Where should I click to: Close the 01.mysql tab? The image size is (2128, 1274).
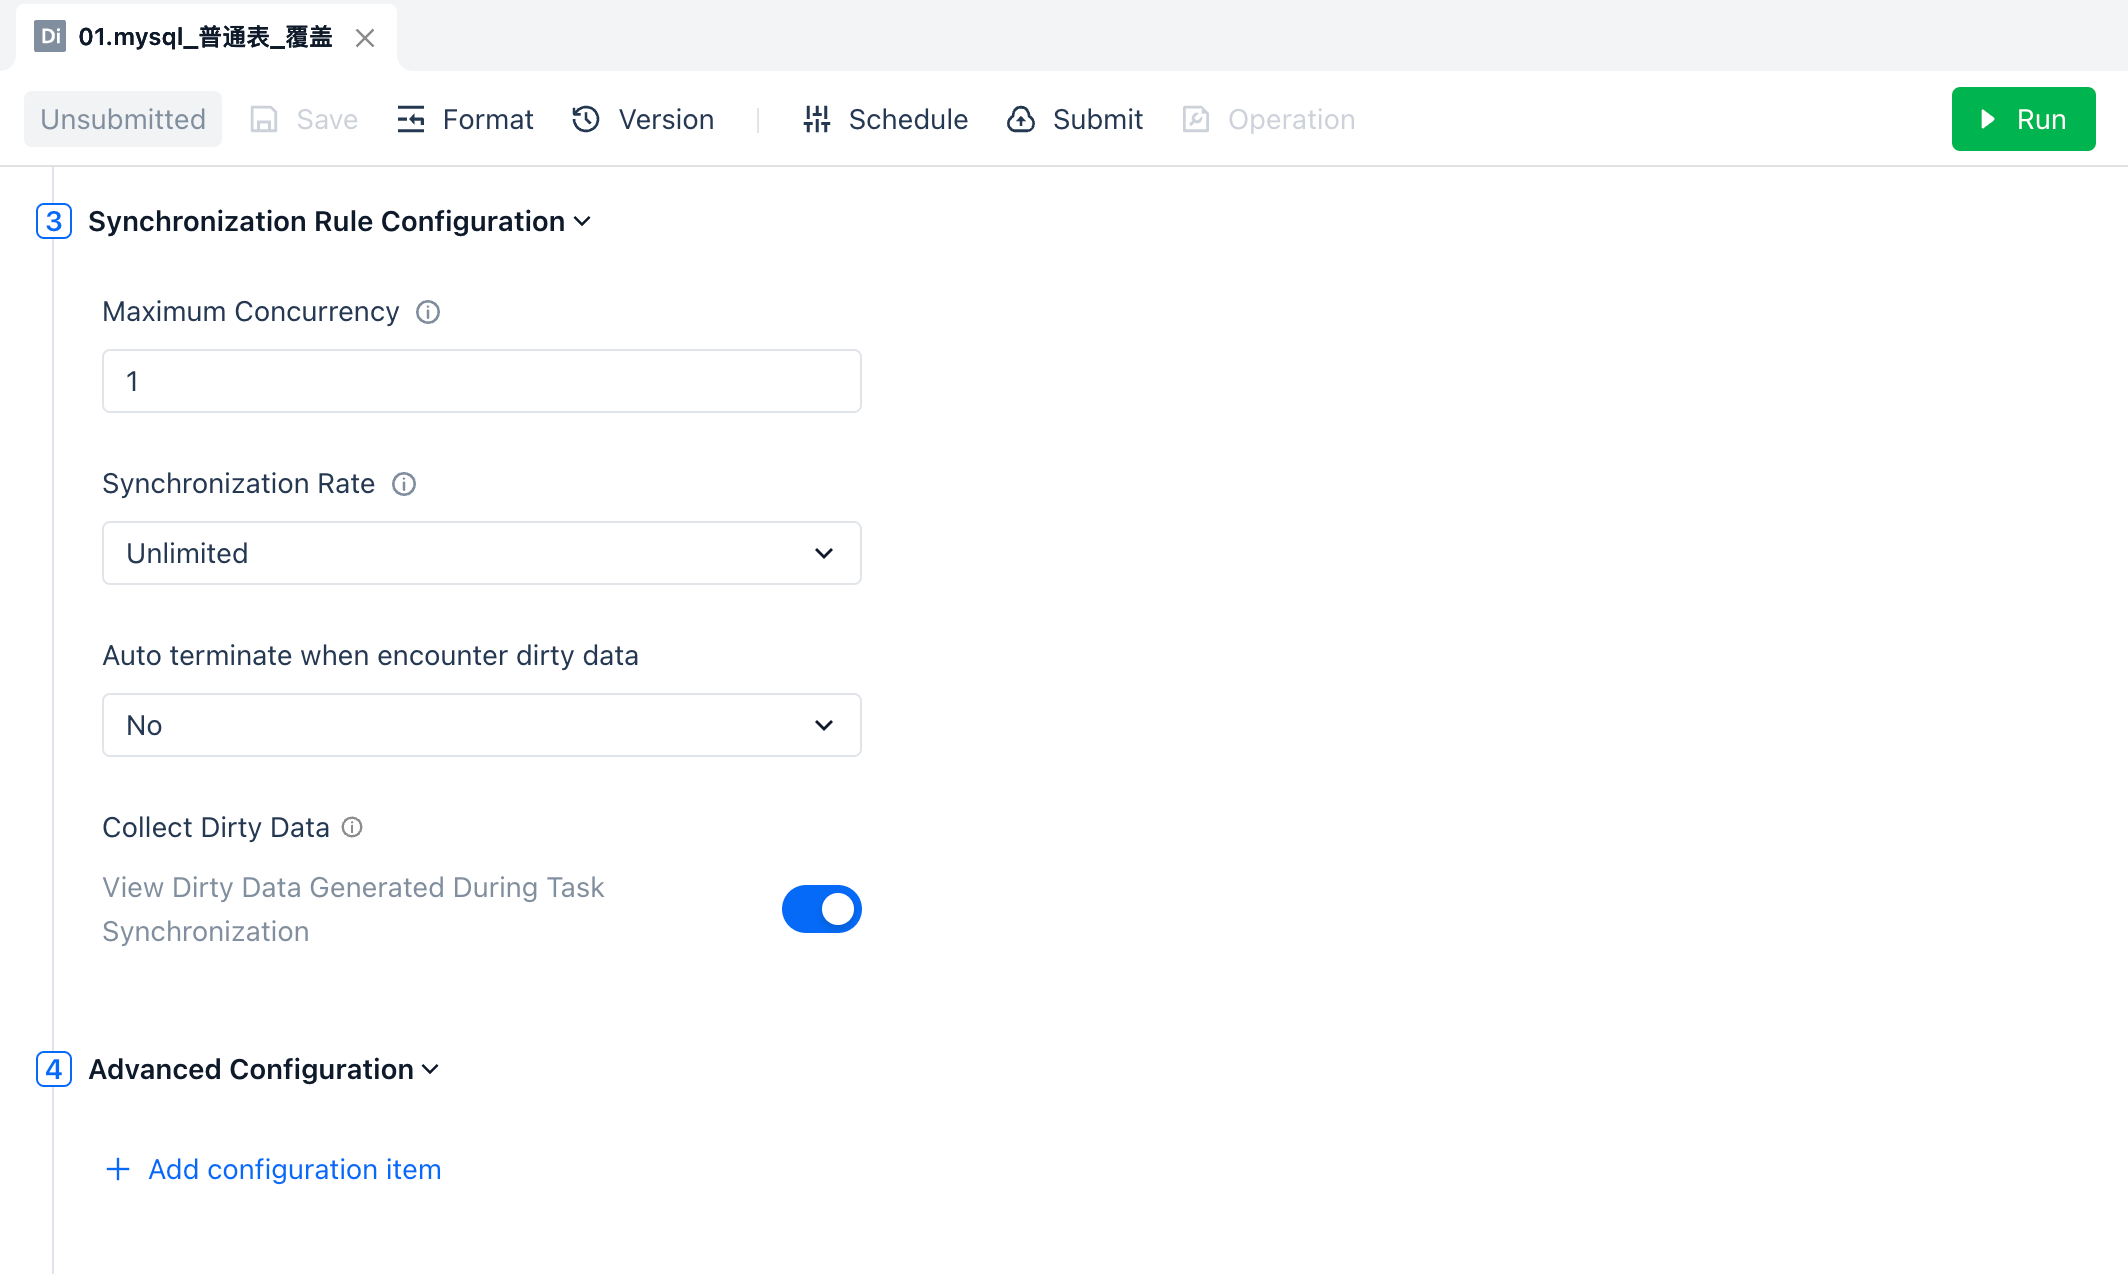[365, 38]
